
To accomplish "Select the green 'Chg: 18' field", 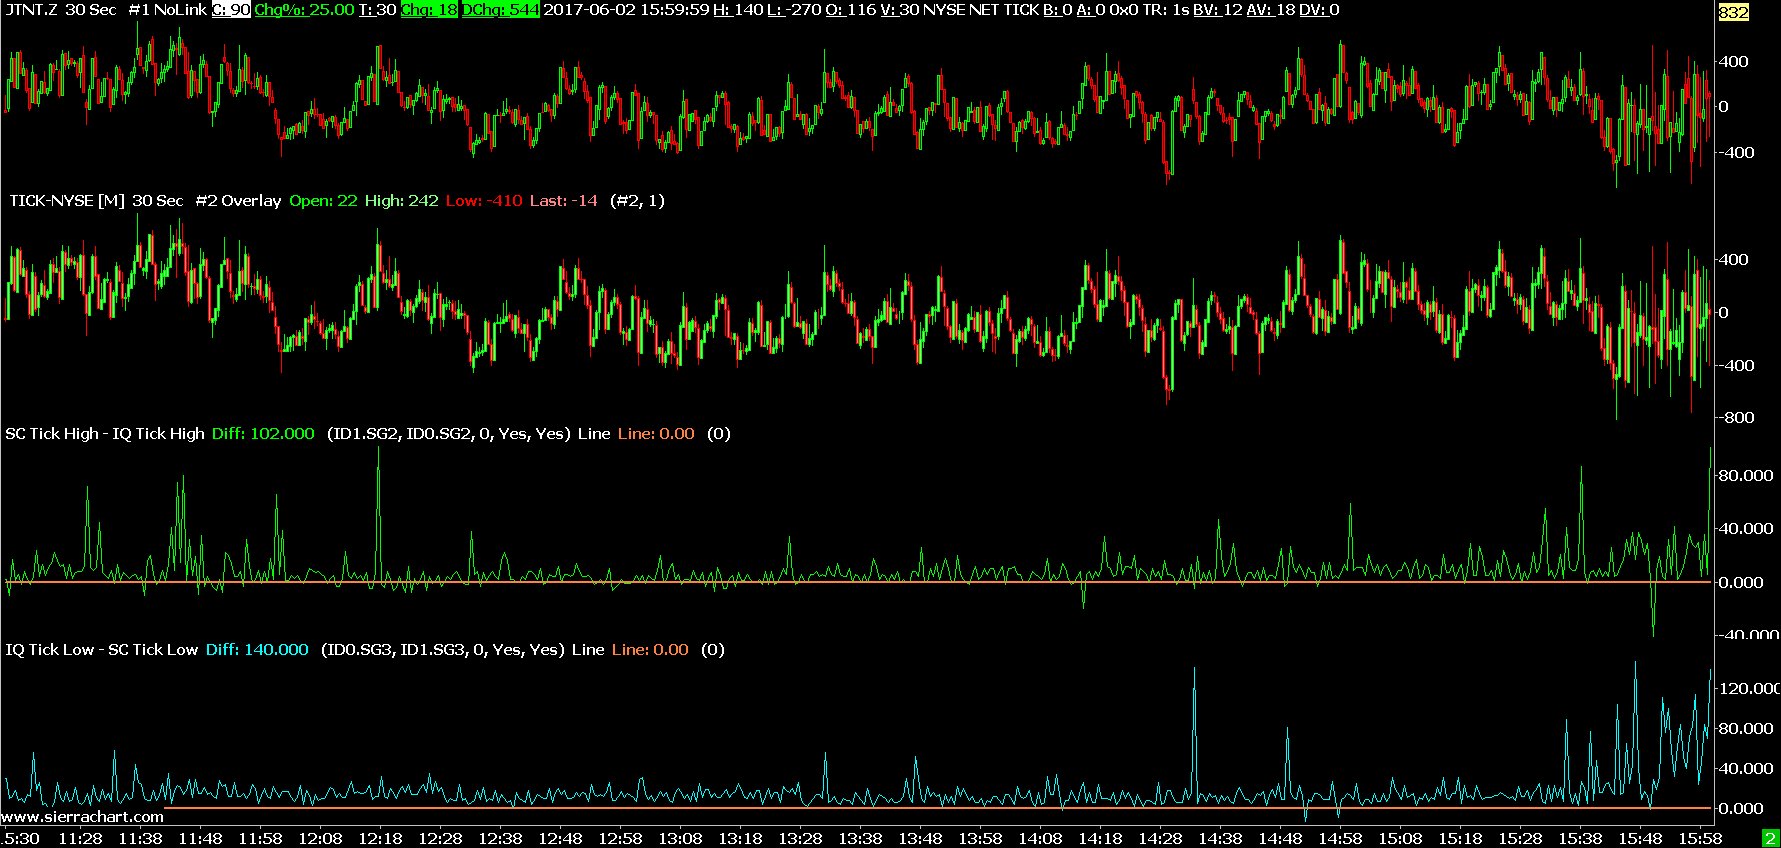I will (429, 10).
